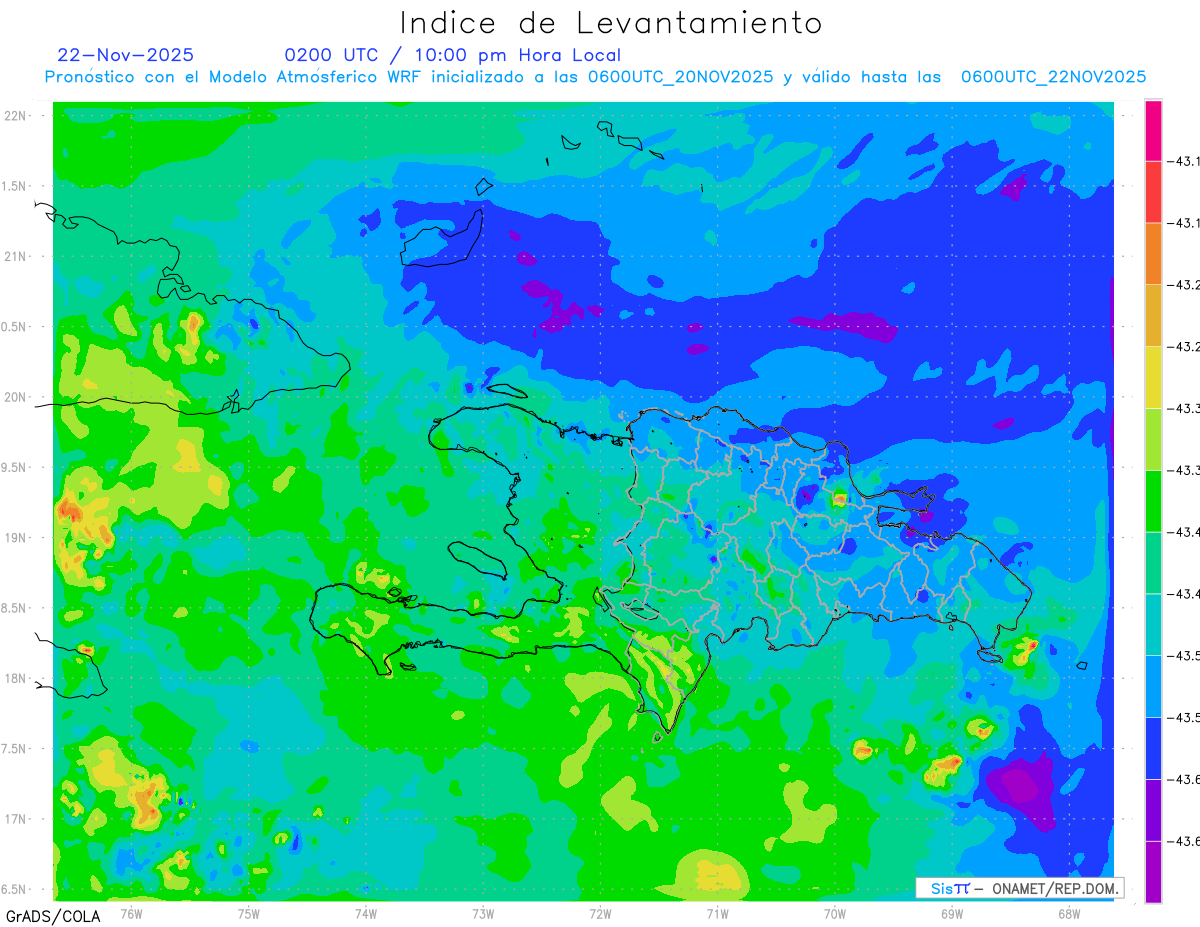
Task: Click the "73W" longitude label
Action: tap(483, 913)
